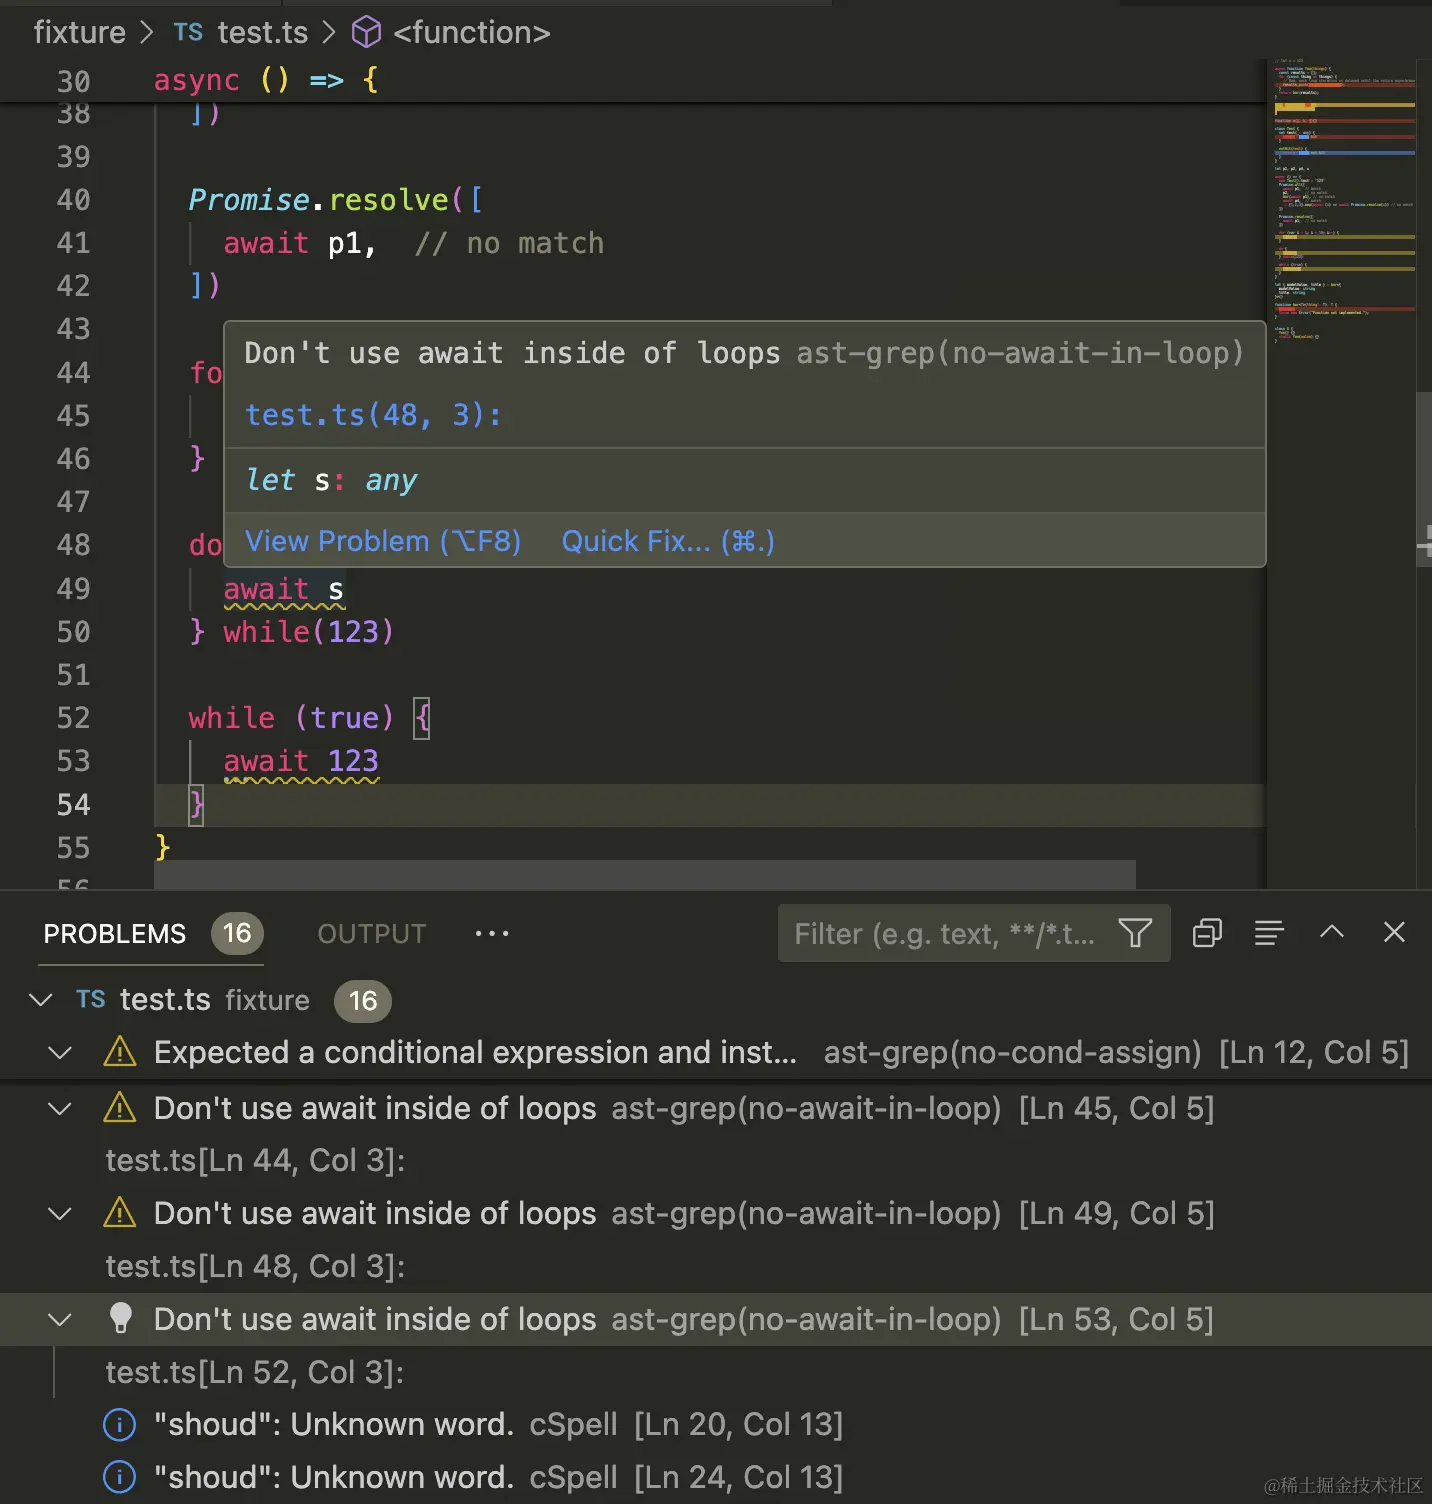Close the bottom panel

point(1394,932)
